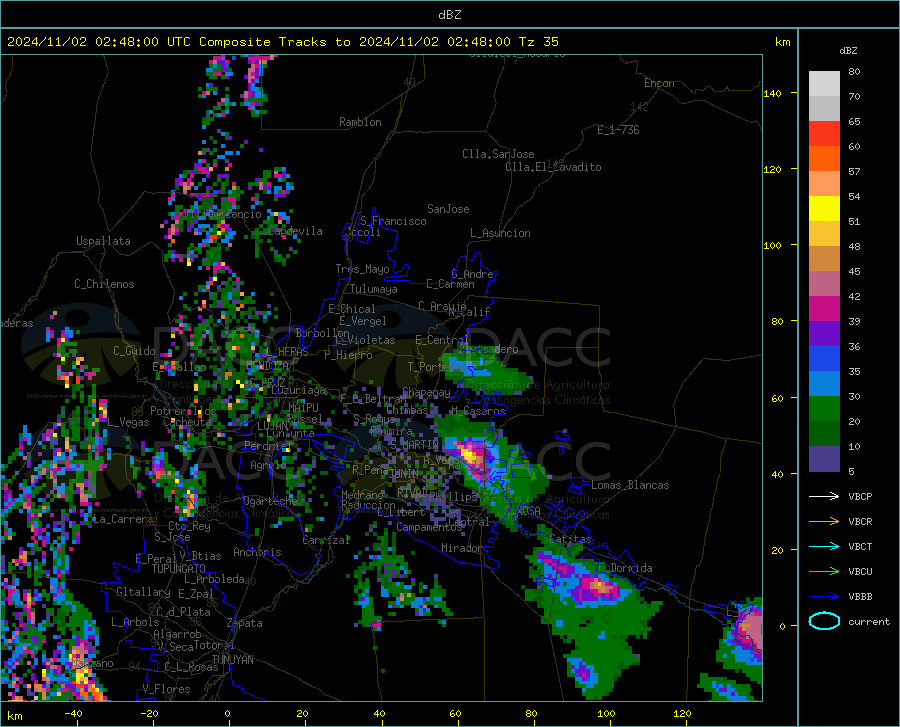The image size is (900, 727).
Task: Click the Lomas_Blancas map label
Action: 630,485
